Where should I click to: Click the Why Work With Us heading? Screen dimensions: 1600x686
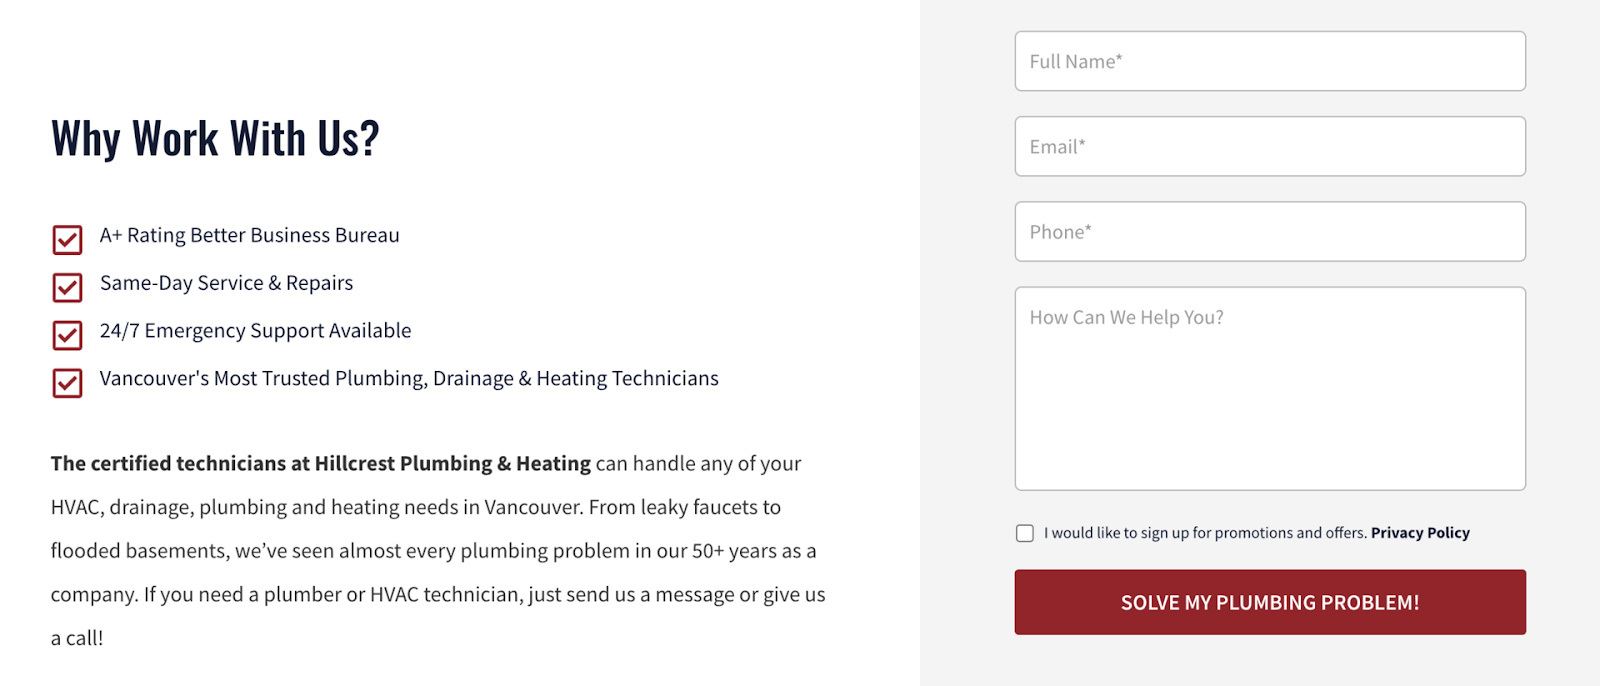pyautogui.click(x=215, y=139)
